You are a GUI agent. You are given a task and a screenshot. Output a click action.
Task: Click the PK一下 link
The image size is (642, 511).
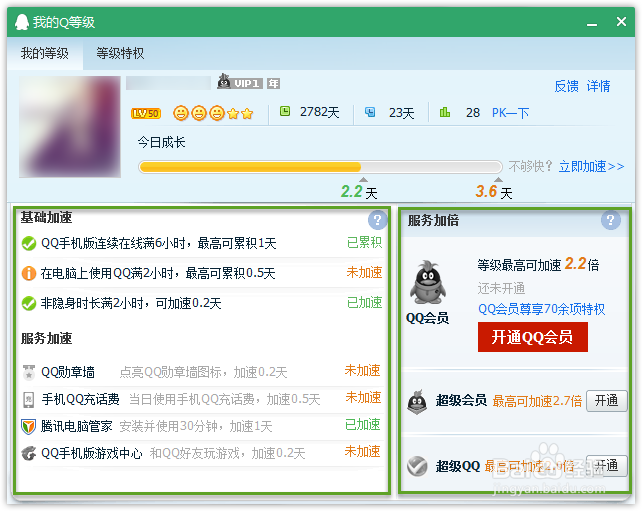510,113
